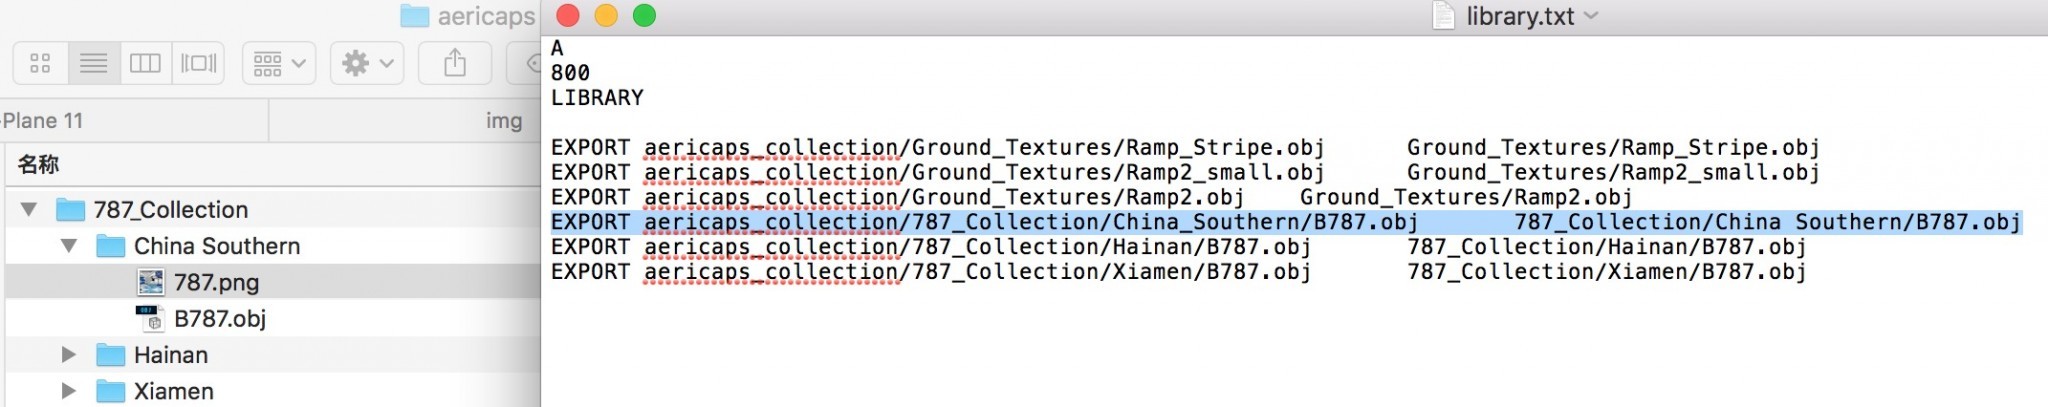Switch Finder to column view

pos(146,64)
